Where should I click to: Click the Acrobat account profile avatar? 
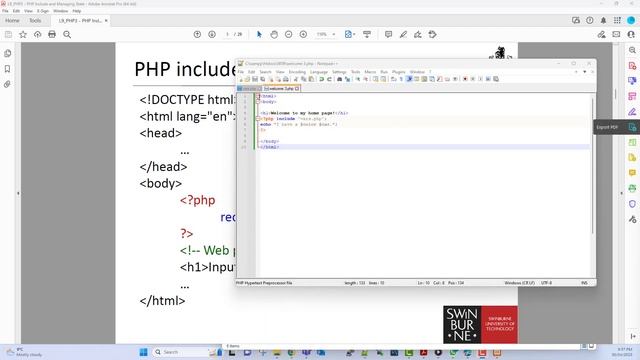click(631, 20)
